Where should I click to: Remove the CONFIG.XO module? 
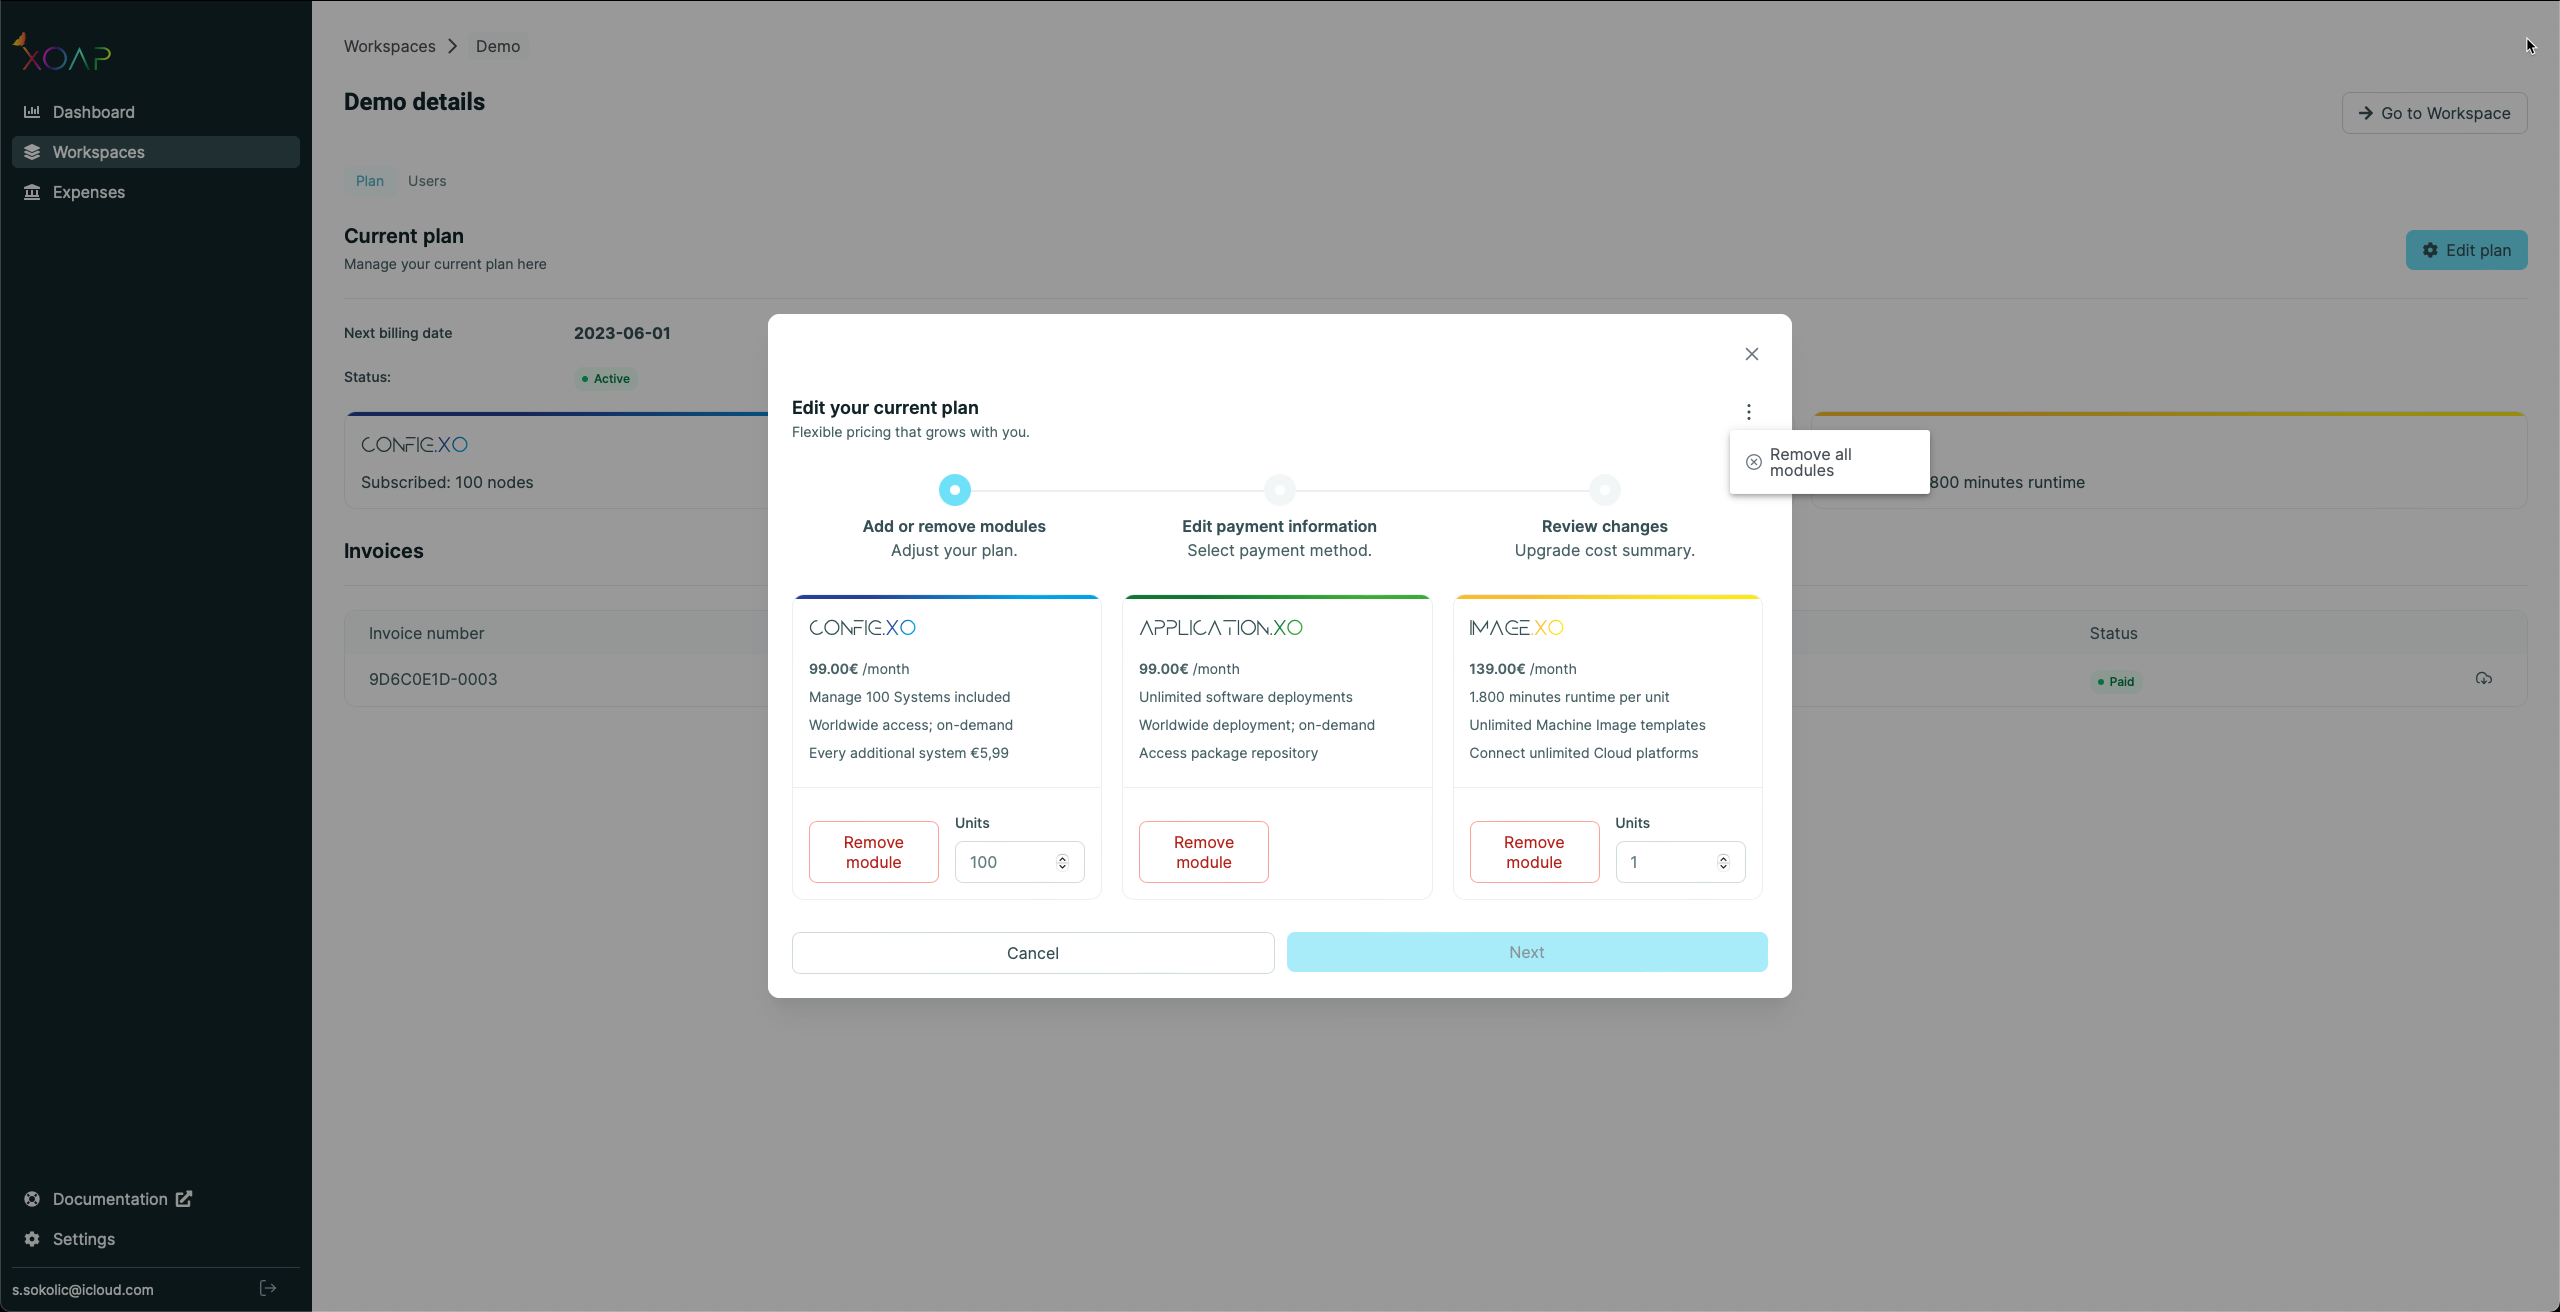click(x=874, y=852)
